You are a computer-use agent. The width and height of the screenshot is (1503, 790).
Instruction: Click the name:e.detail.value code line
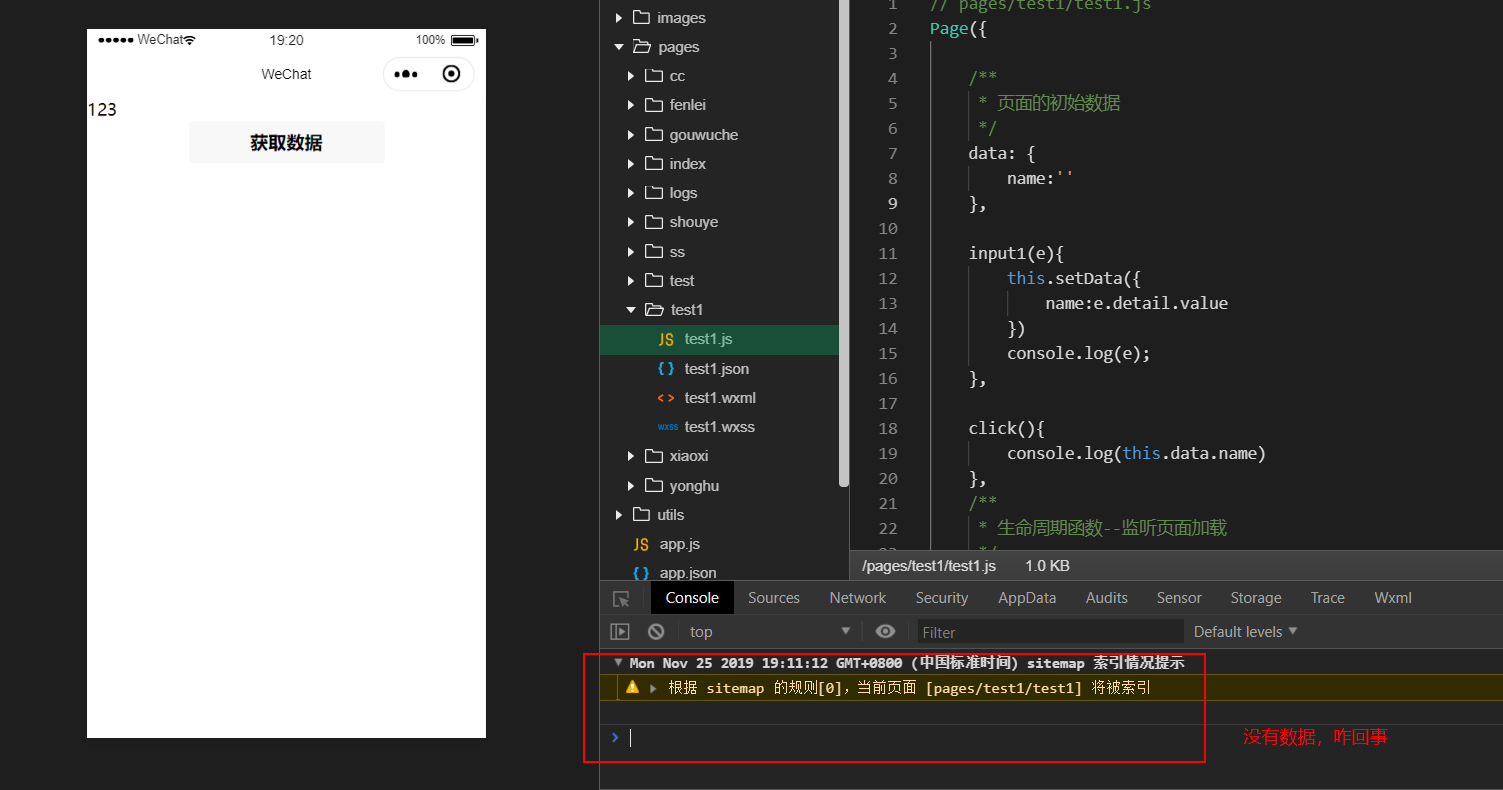tap(1136, 303)
